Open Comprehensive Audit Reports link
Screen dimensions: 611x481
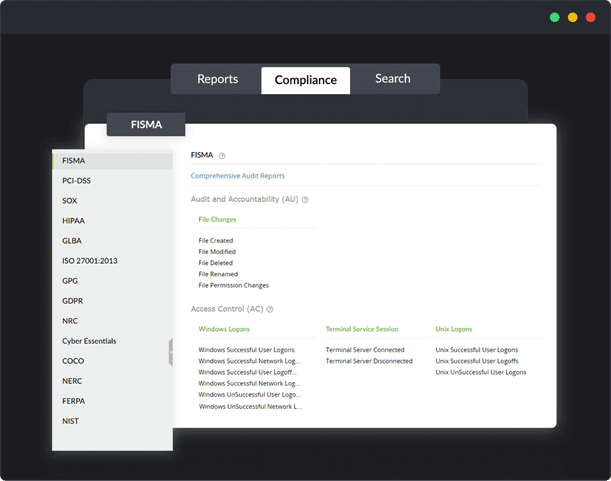238,176
